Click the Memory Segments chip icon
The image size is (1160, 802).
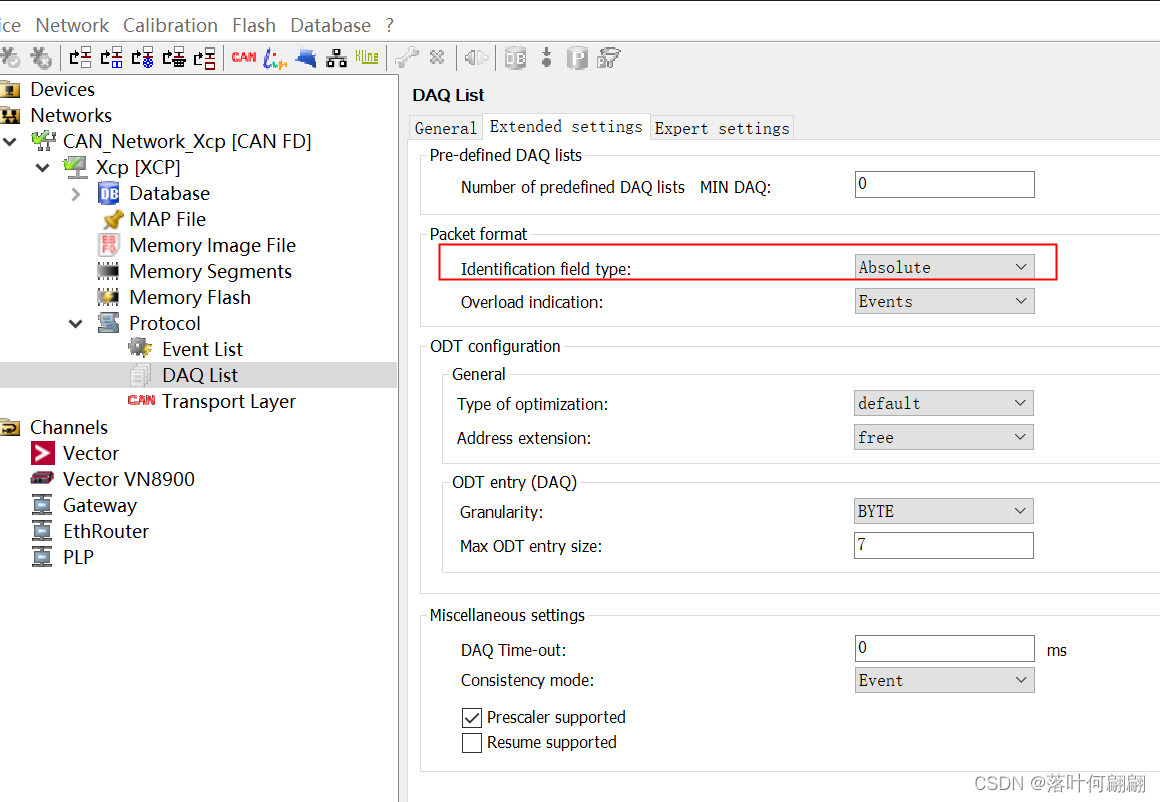point(108,271)
